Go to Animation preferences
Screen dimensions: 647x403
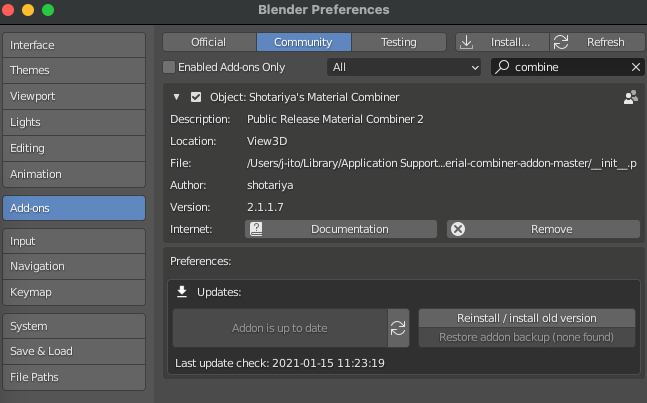(74, 174)
